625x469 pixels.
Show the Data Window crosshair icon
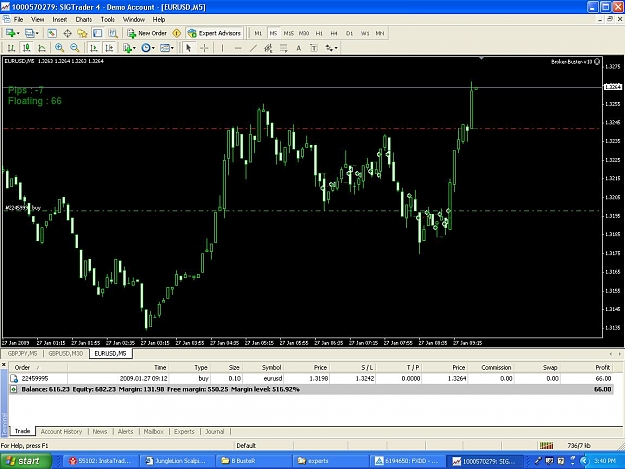[x=67, y=33]
